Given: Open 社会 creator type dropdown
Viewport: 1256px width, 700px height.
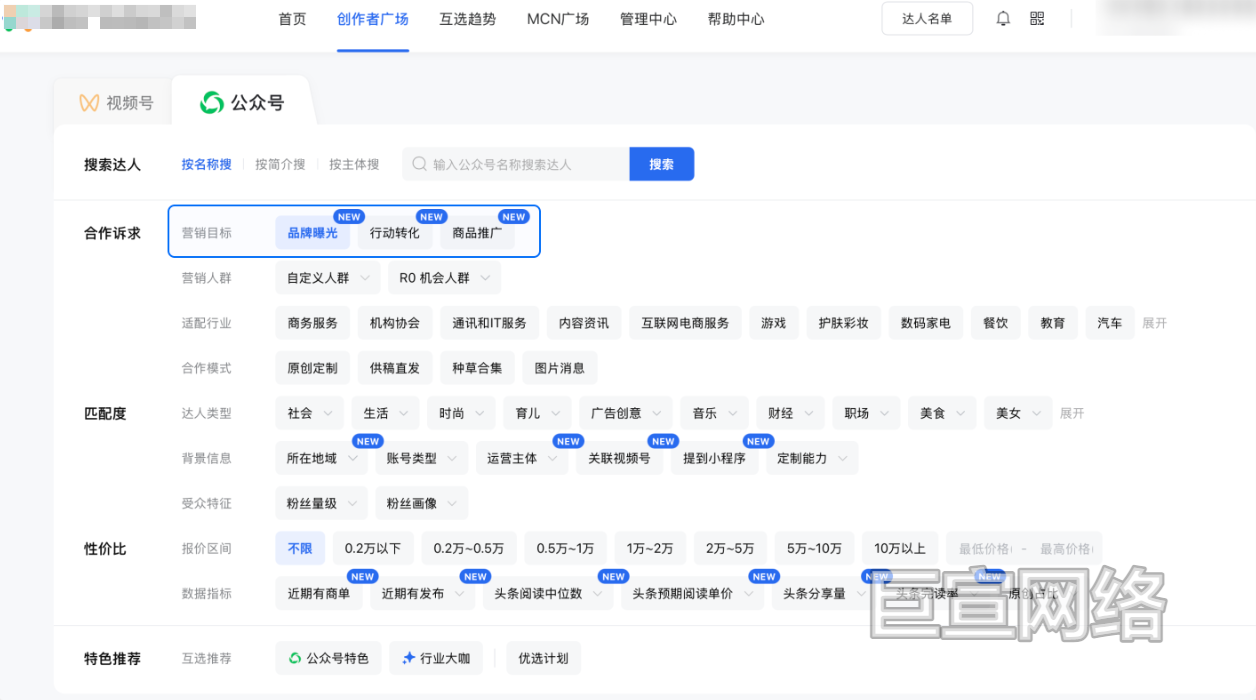Looking at the screenshot, I should (x=310, y=413).
